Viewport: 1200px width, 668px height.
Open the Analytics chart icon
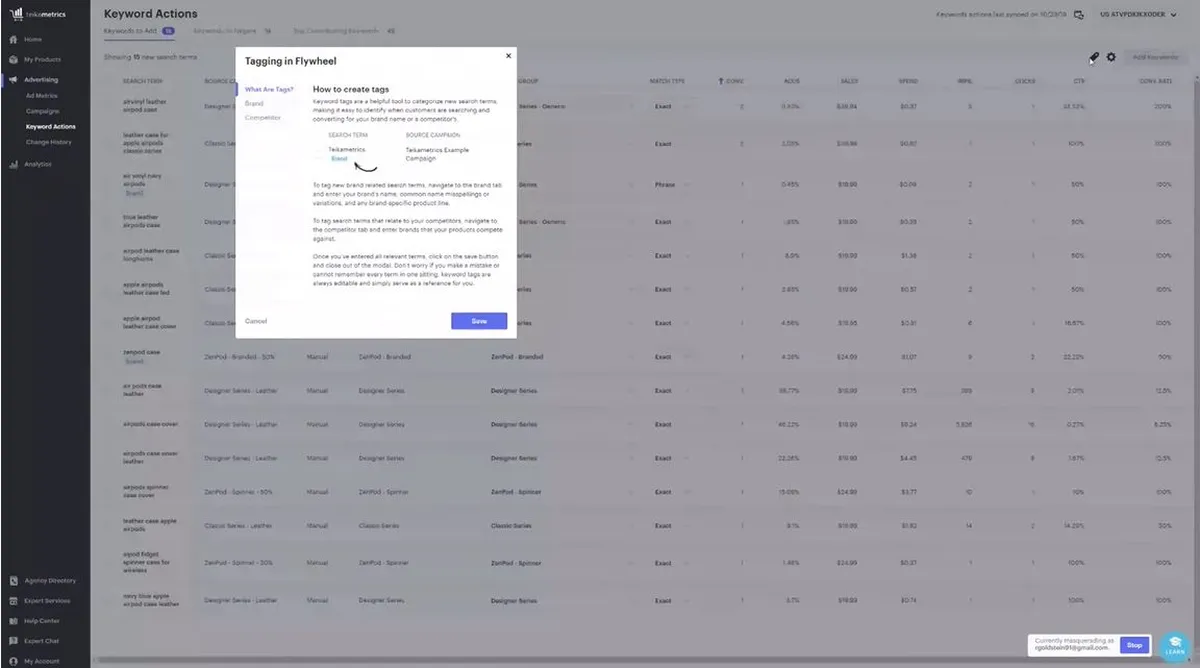(13, 164)
